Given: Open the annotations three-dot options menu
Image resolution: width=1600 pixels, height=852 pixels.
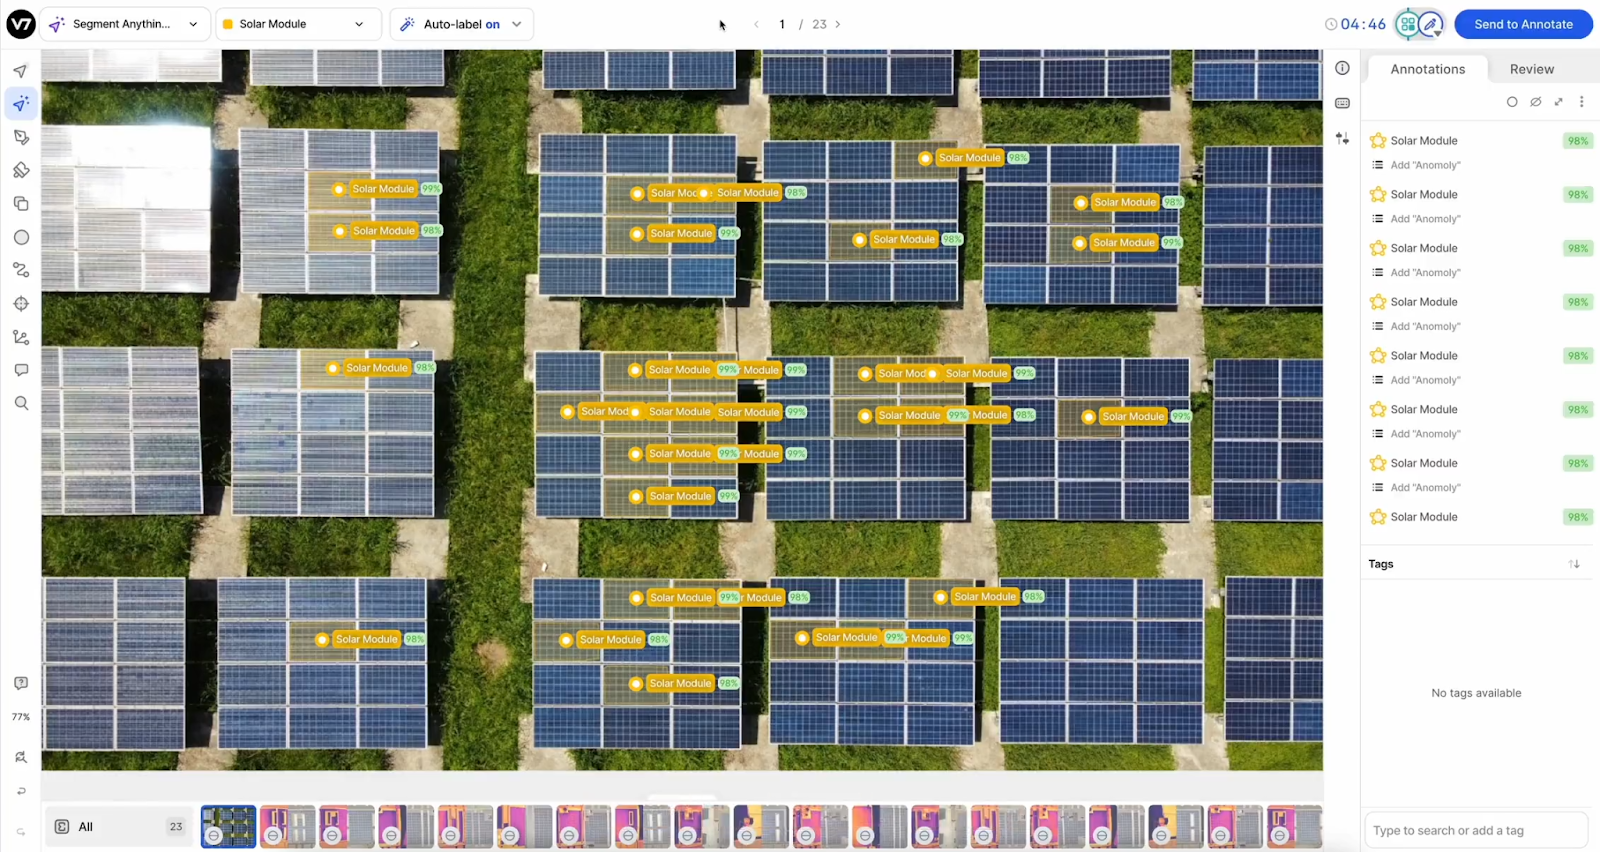Looking at the screenshot, I should point(1581,102).
